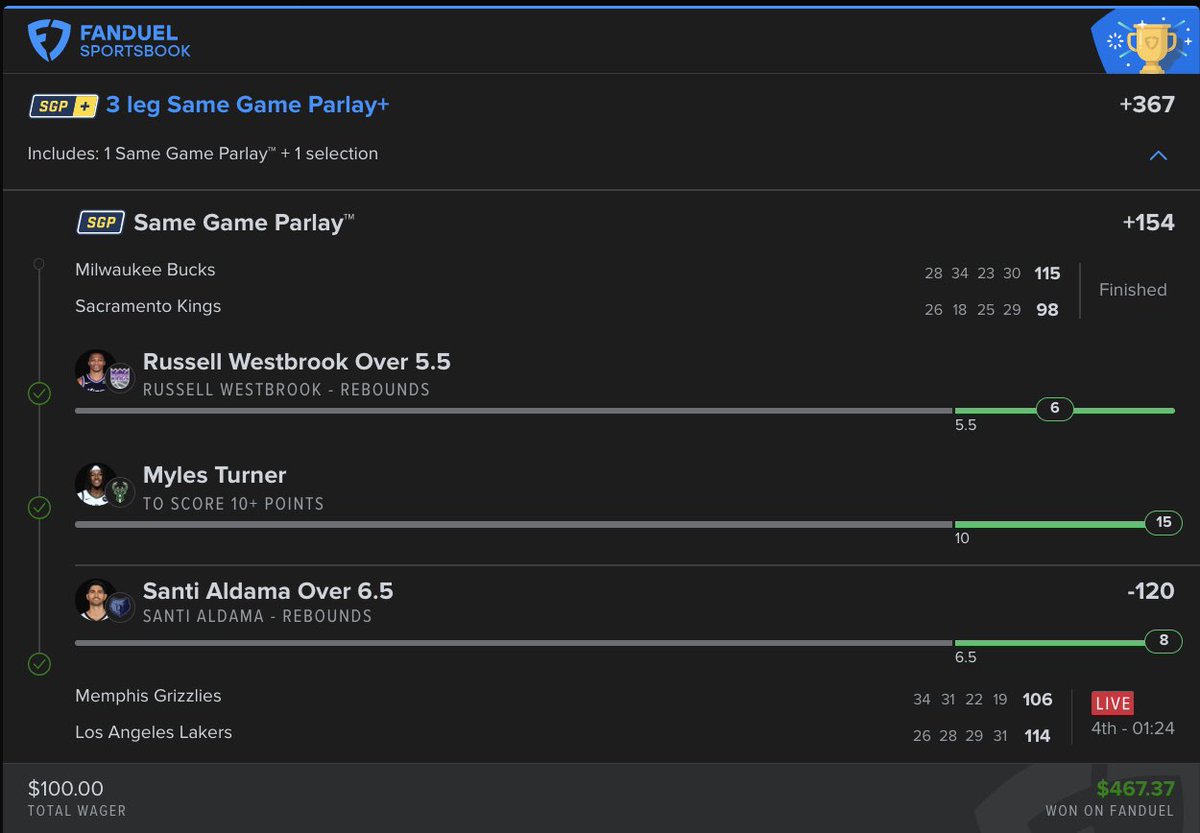Viewport: 1200px width, 833px height.
Task: Click Myles Turner player avatar
Action: point(93,484)
